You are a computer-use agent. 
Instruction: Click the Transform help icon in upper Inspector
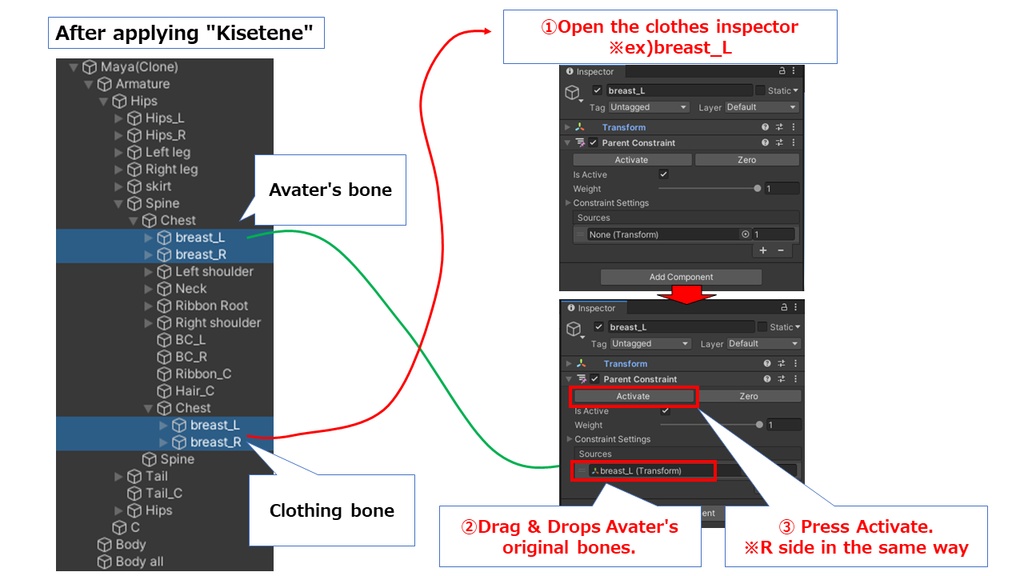click(x=765, y=127)
